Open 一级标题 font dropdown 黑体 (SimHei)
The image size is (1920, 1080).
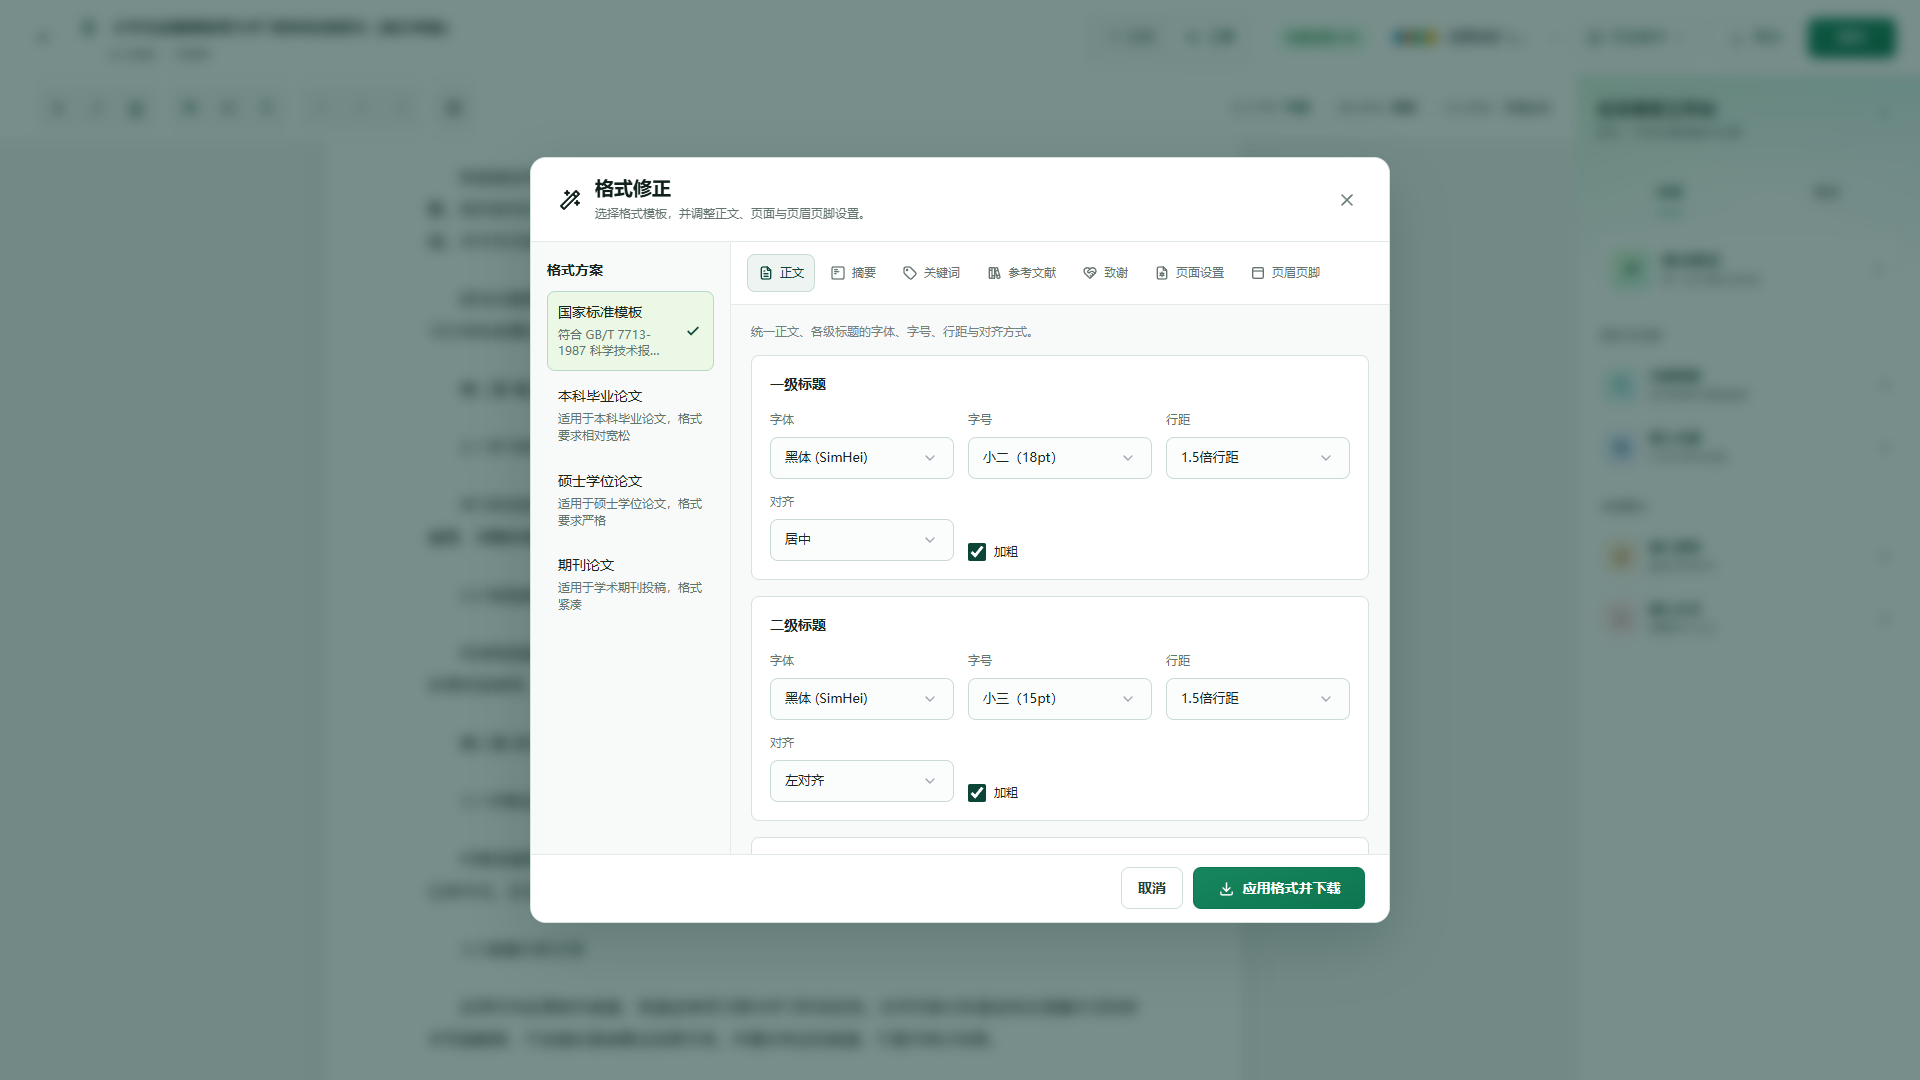pos(861,458)
